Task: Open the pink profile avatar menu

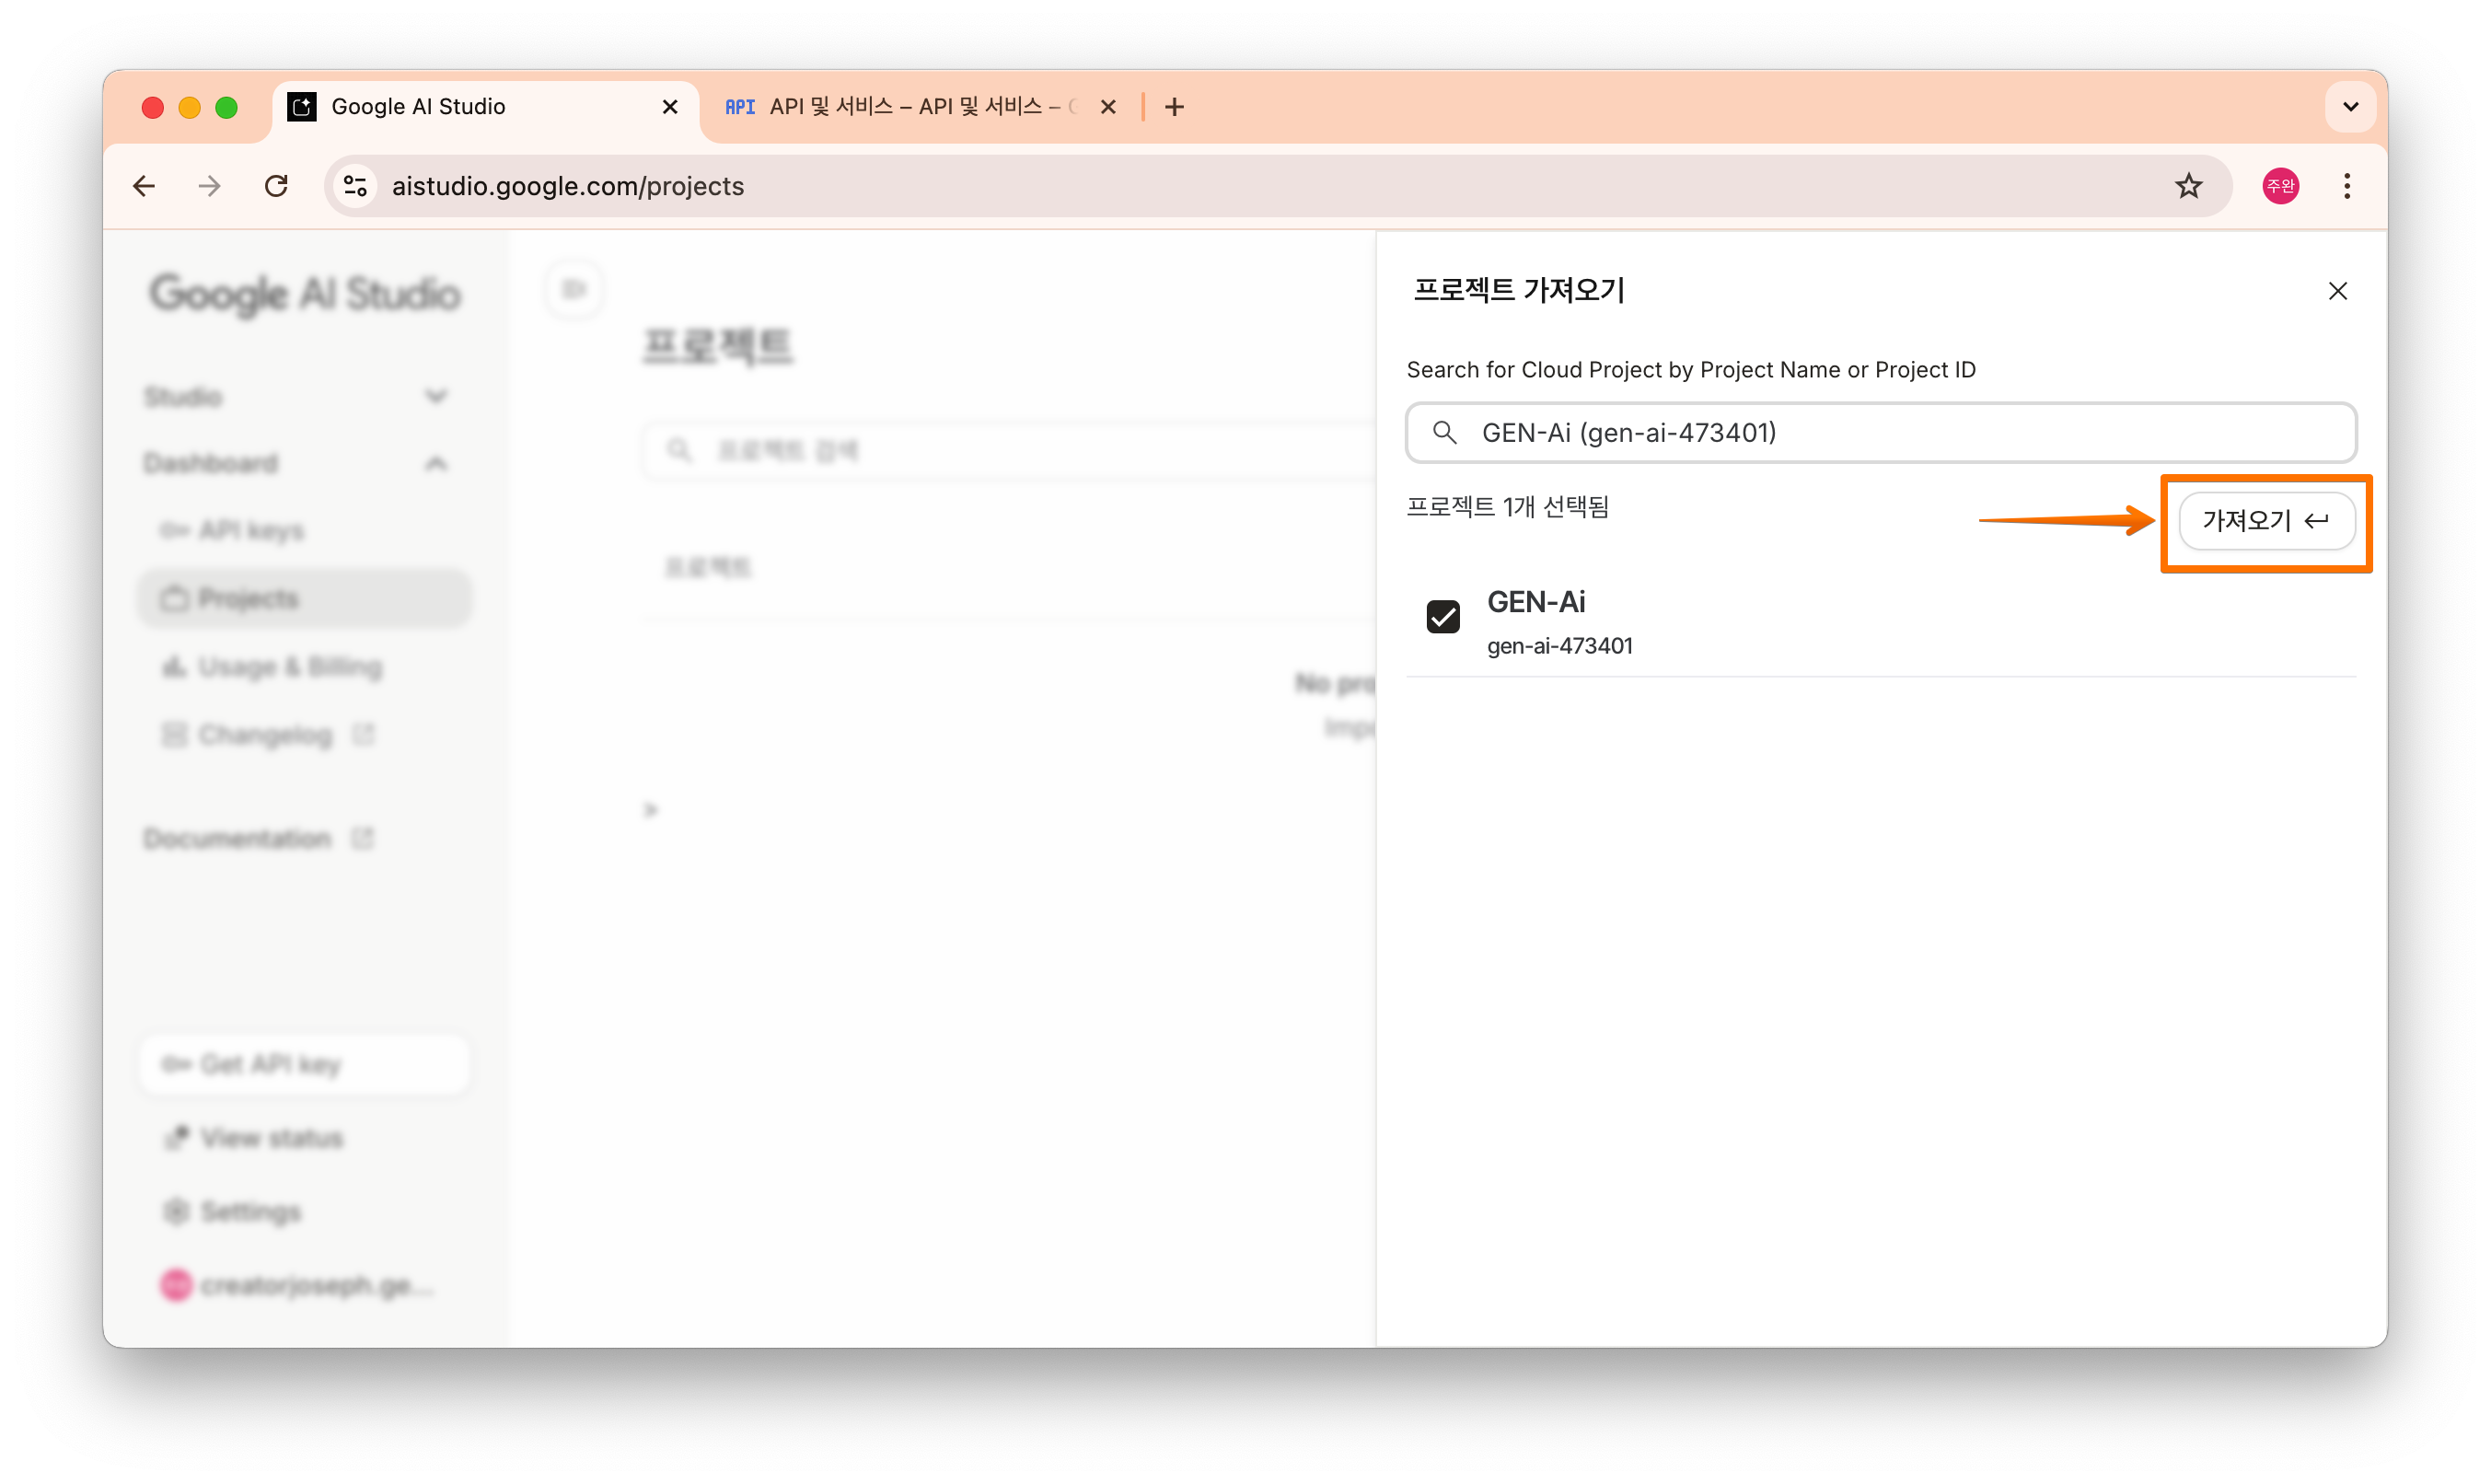Action: pyautogui.click(x=2279, y=186)
